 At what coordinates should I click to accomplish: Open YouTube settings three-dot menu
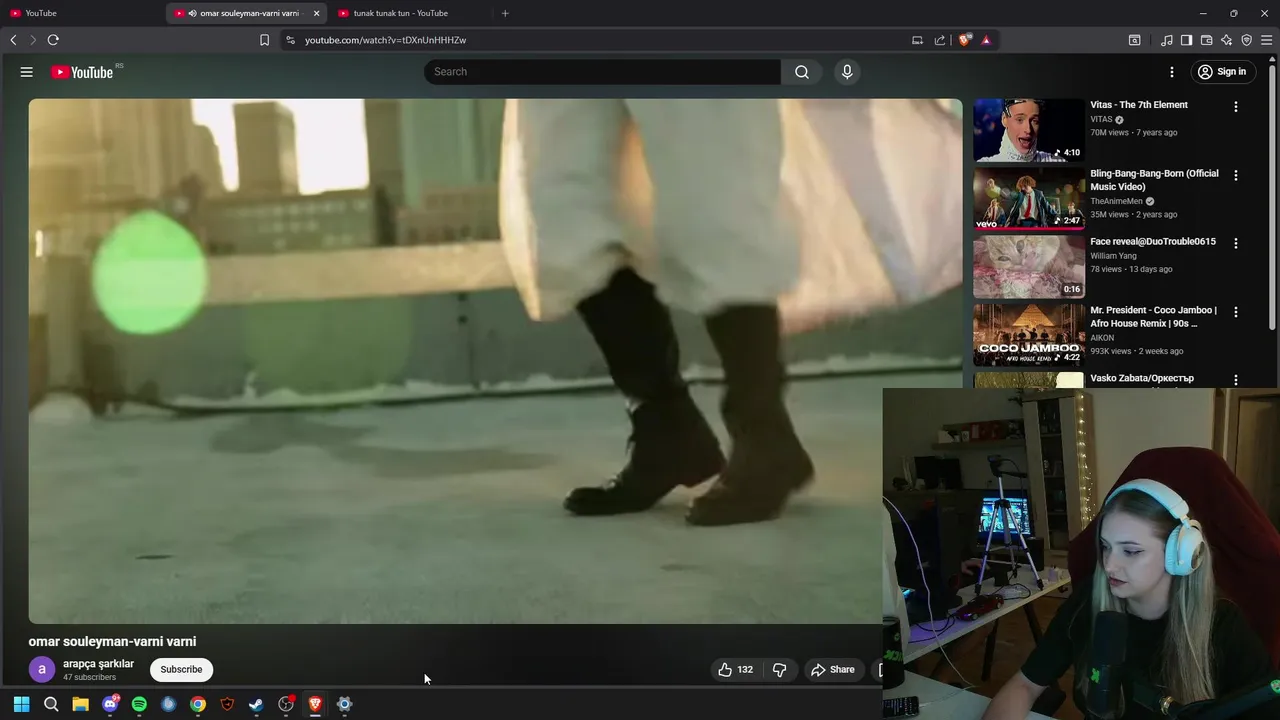[1172, 72]
